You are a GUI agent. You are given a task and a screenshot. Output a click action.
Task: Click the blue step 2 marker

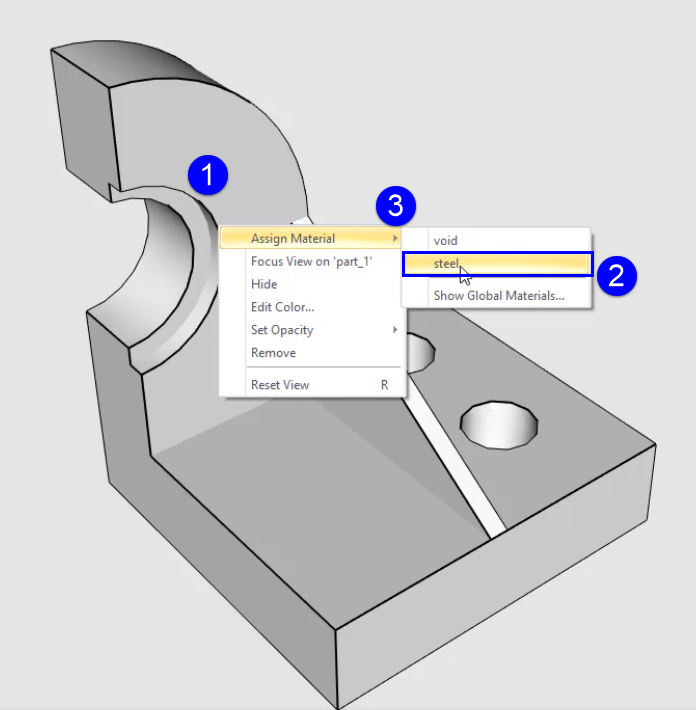point(617,276)
